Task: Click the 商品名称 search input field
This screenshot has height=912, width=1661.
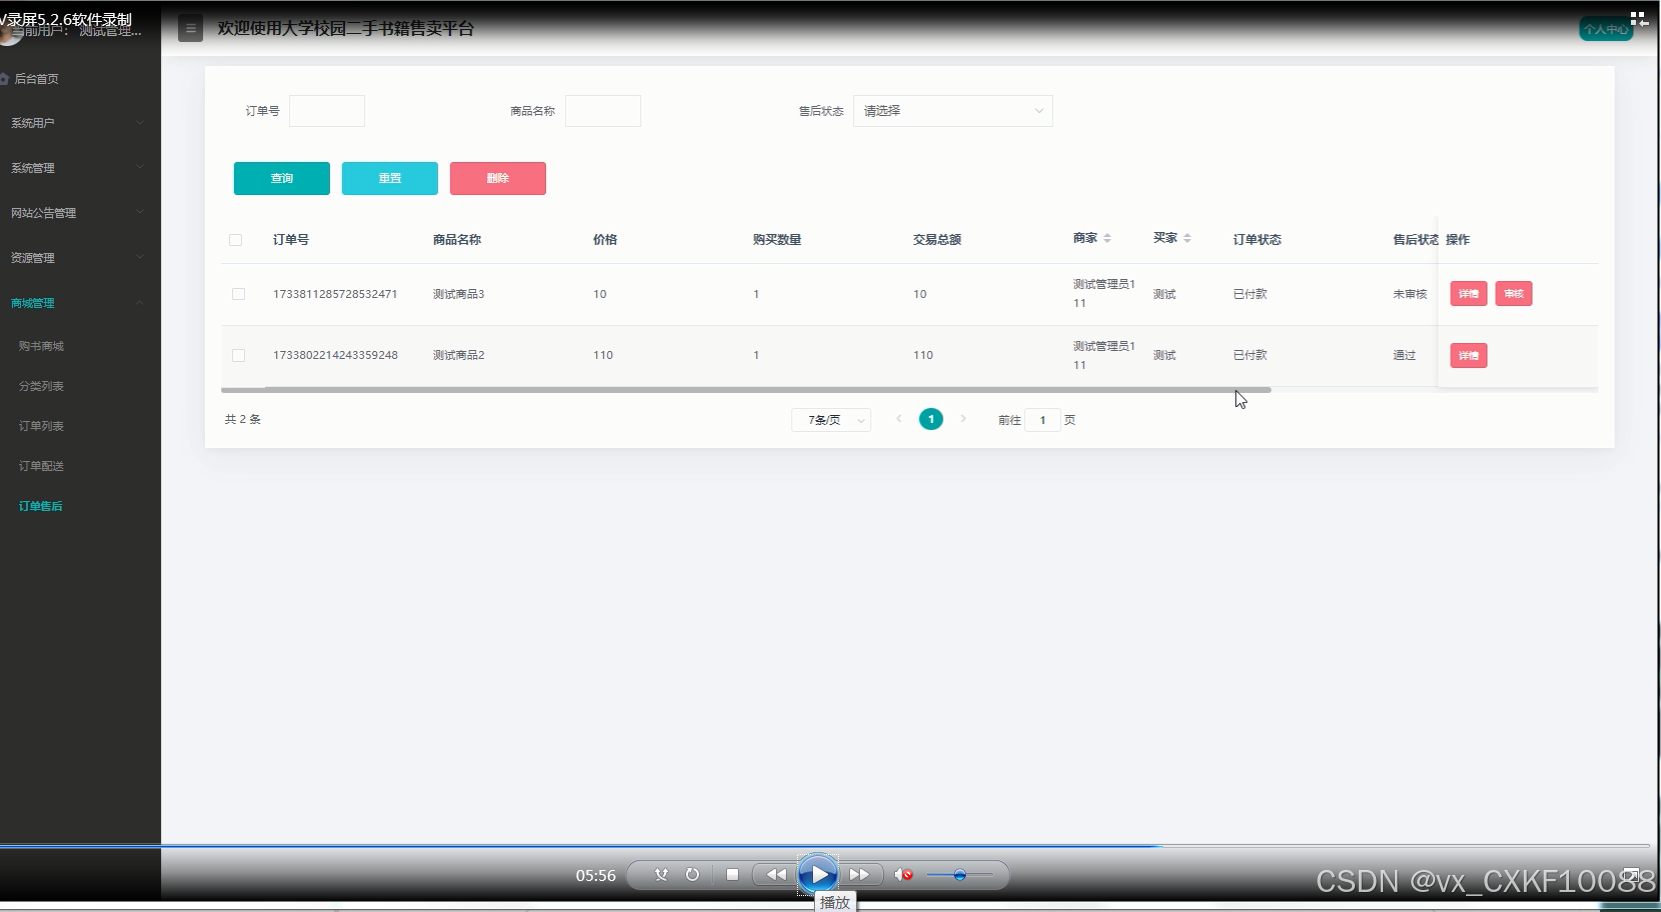Action: pyautogui.click(x=603, y=111)
